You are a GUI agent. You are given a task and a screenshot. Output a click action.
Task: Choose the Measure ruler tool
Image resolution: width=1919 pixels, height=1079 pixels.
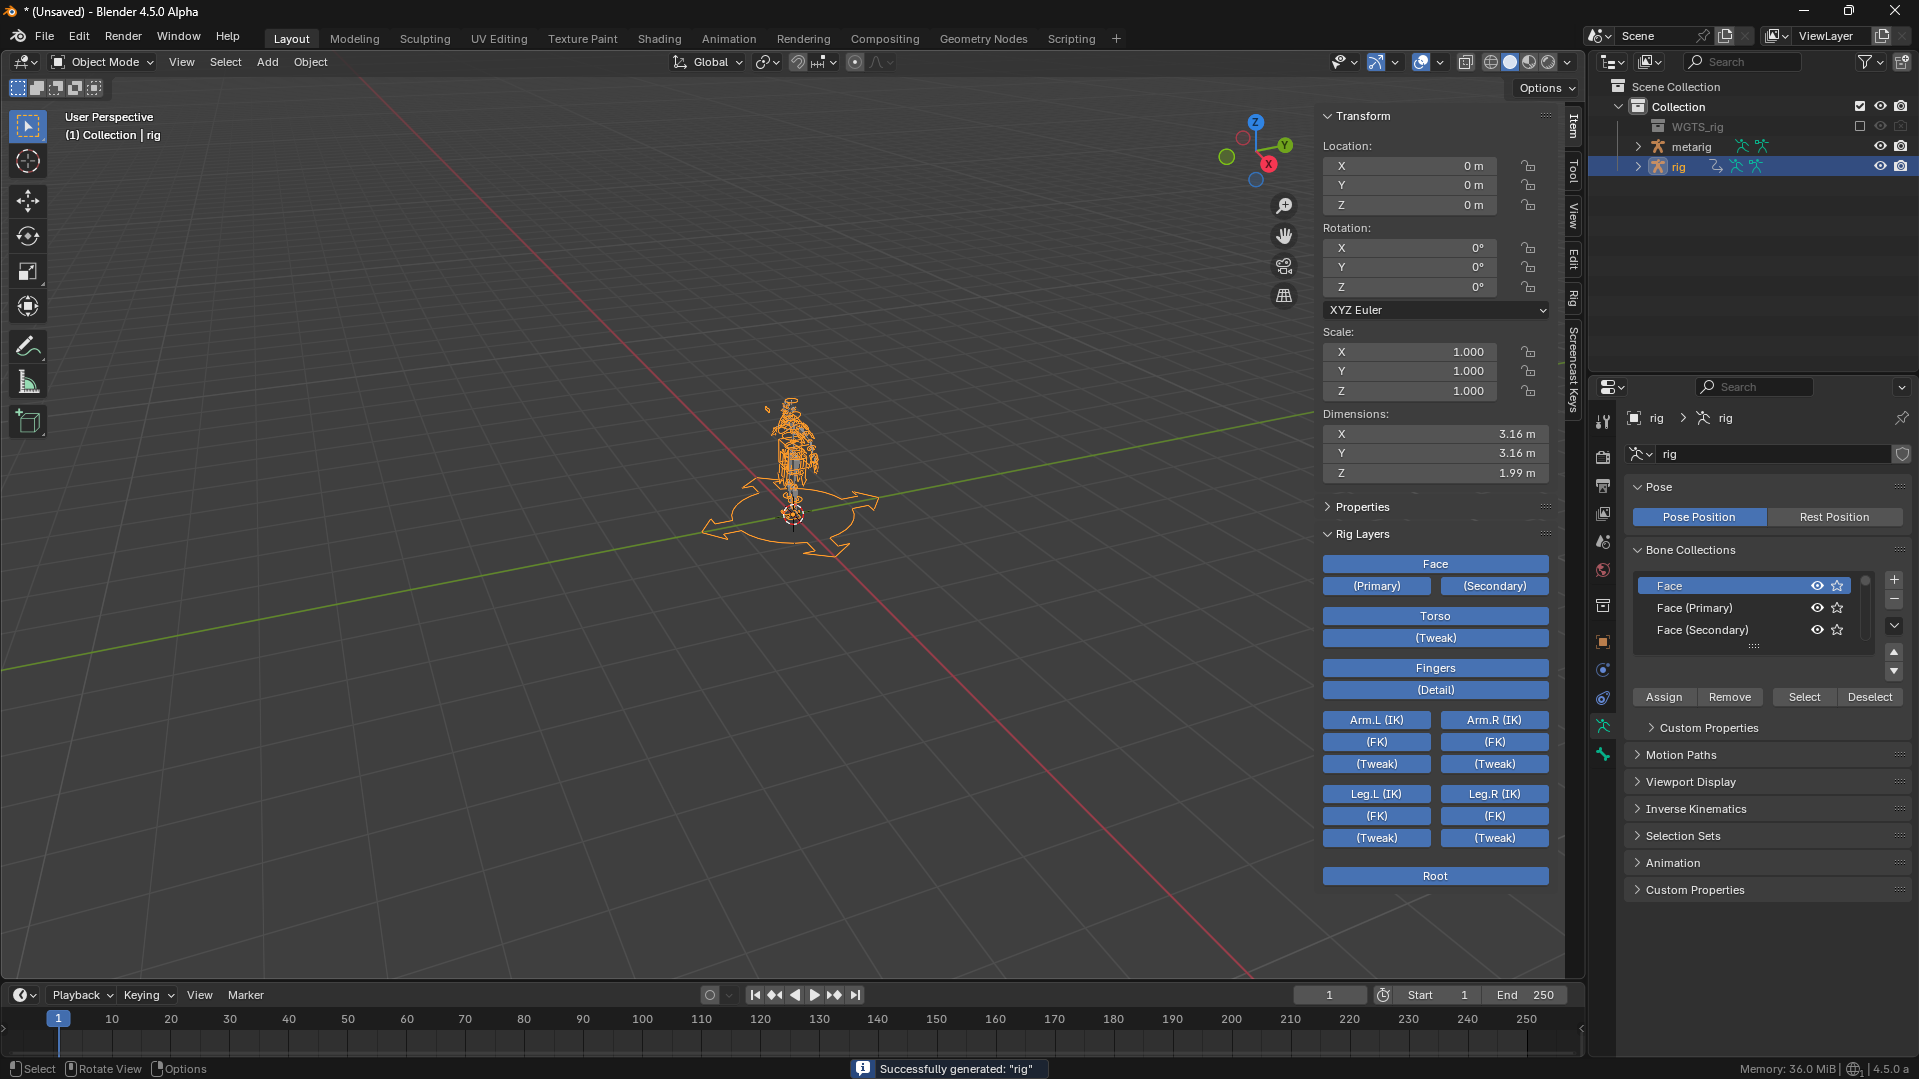[x=28, y=382]
